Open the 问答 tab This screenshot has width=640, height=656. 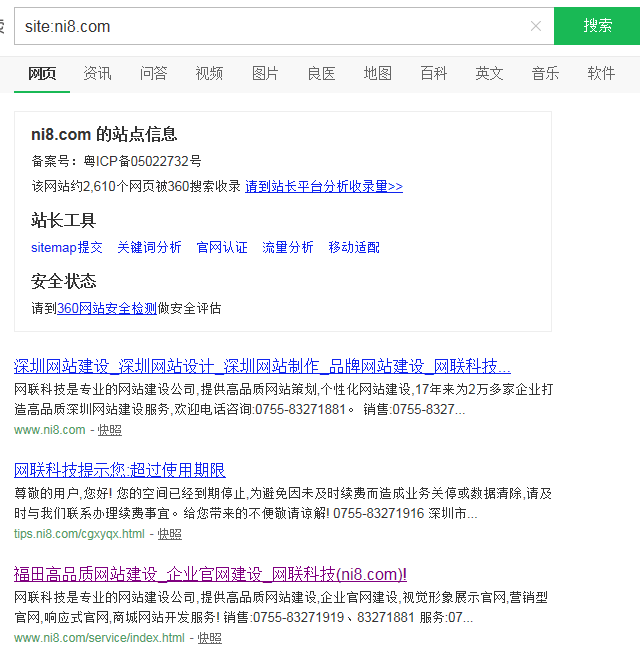153,73
